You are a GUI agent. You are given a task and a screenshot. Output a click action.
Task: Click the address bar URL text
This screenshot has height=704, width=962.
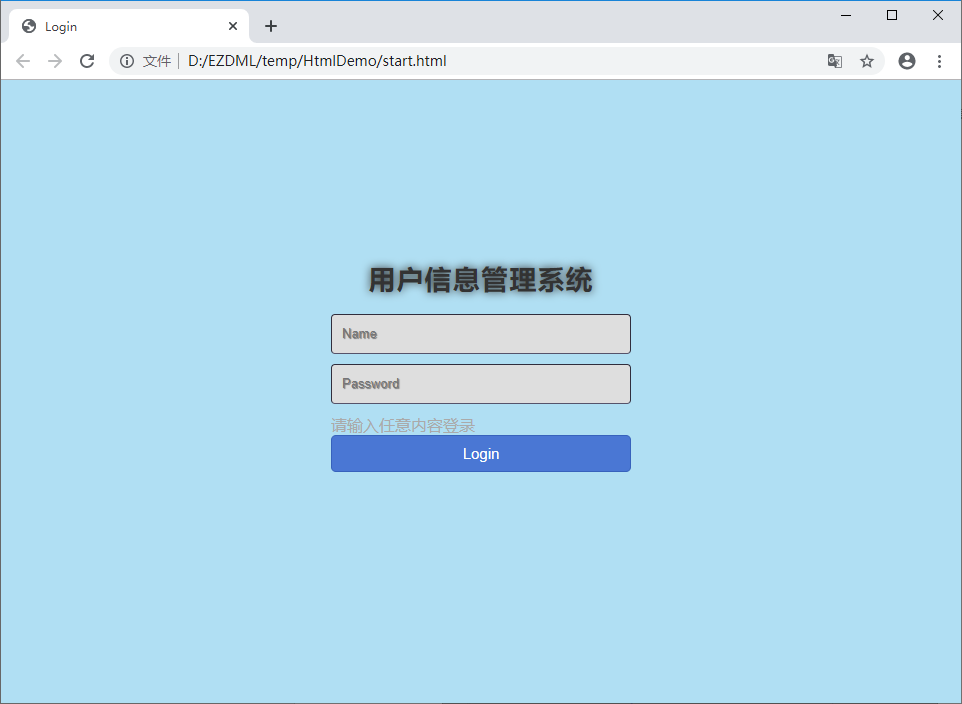pyautogui.click(x=317, y=61)
